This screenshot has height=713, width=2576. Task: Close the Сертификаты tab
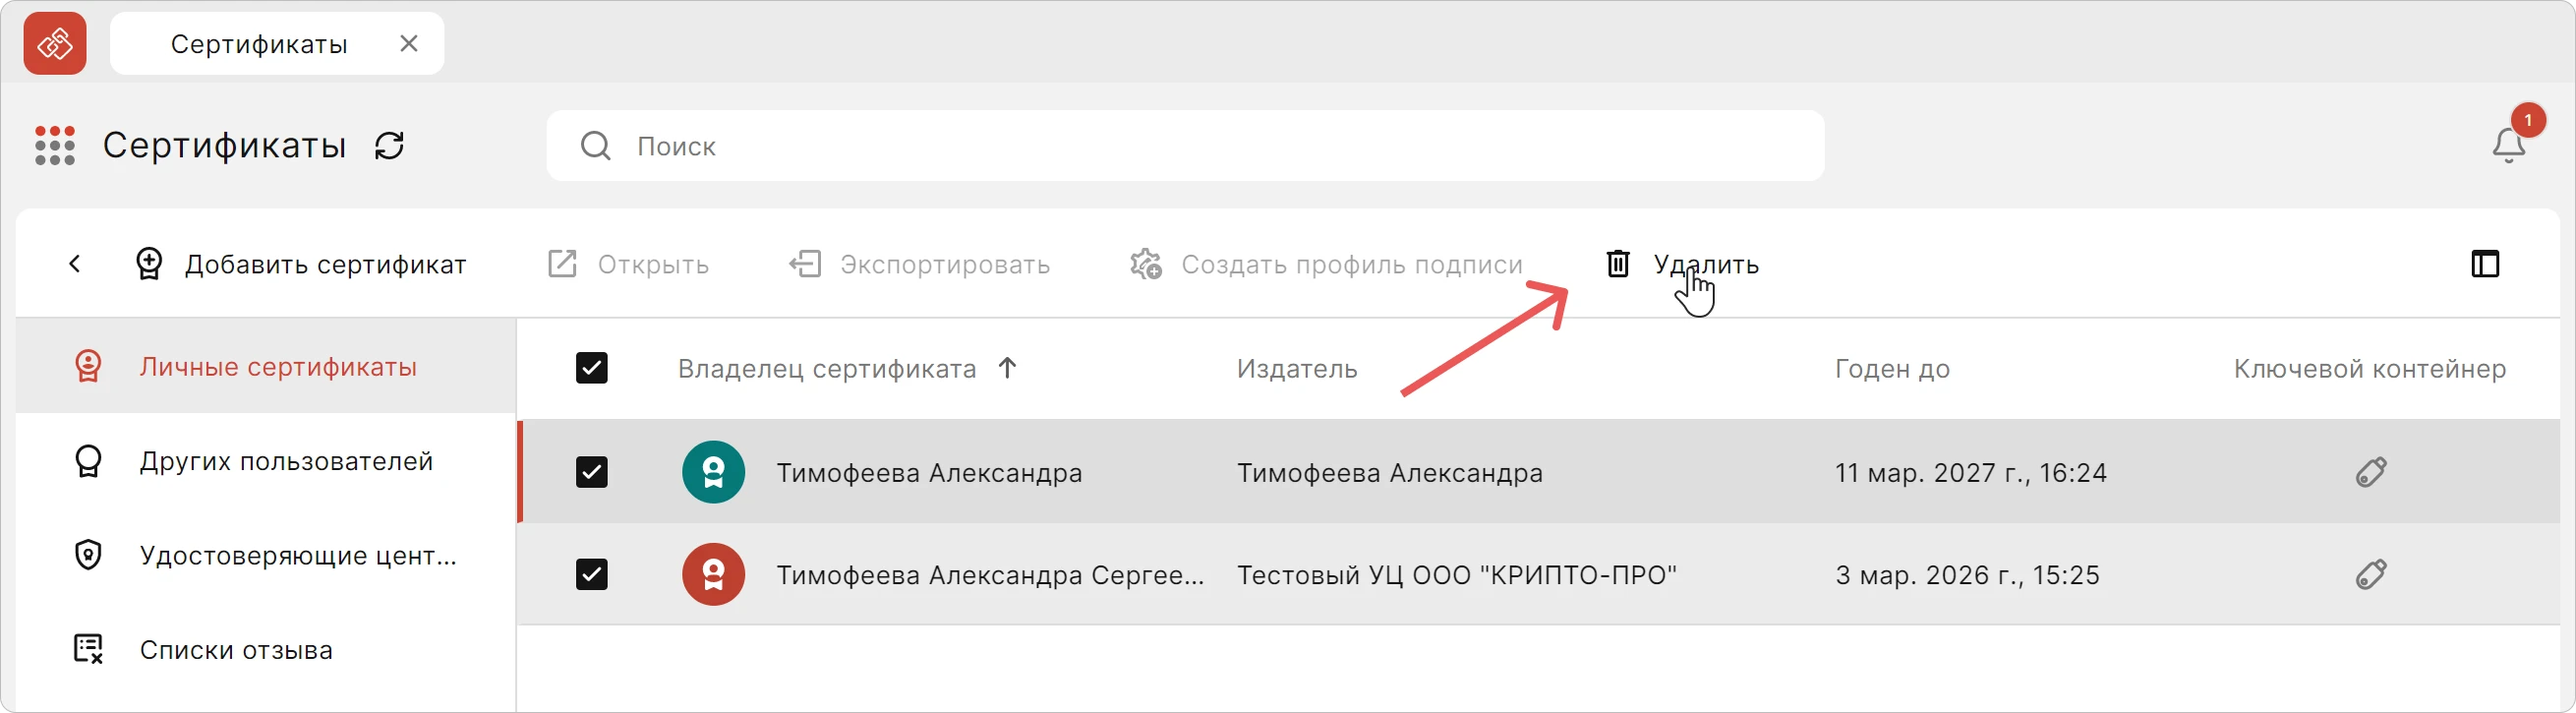[x=409, y=43]
